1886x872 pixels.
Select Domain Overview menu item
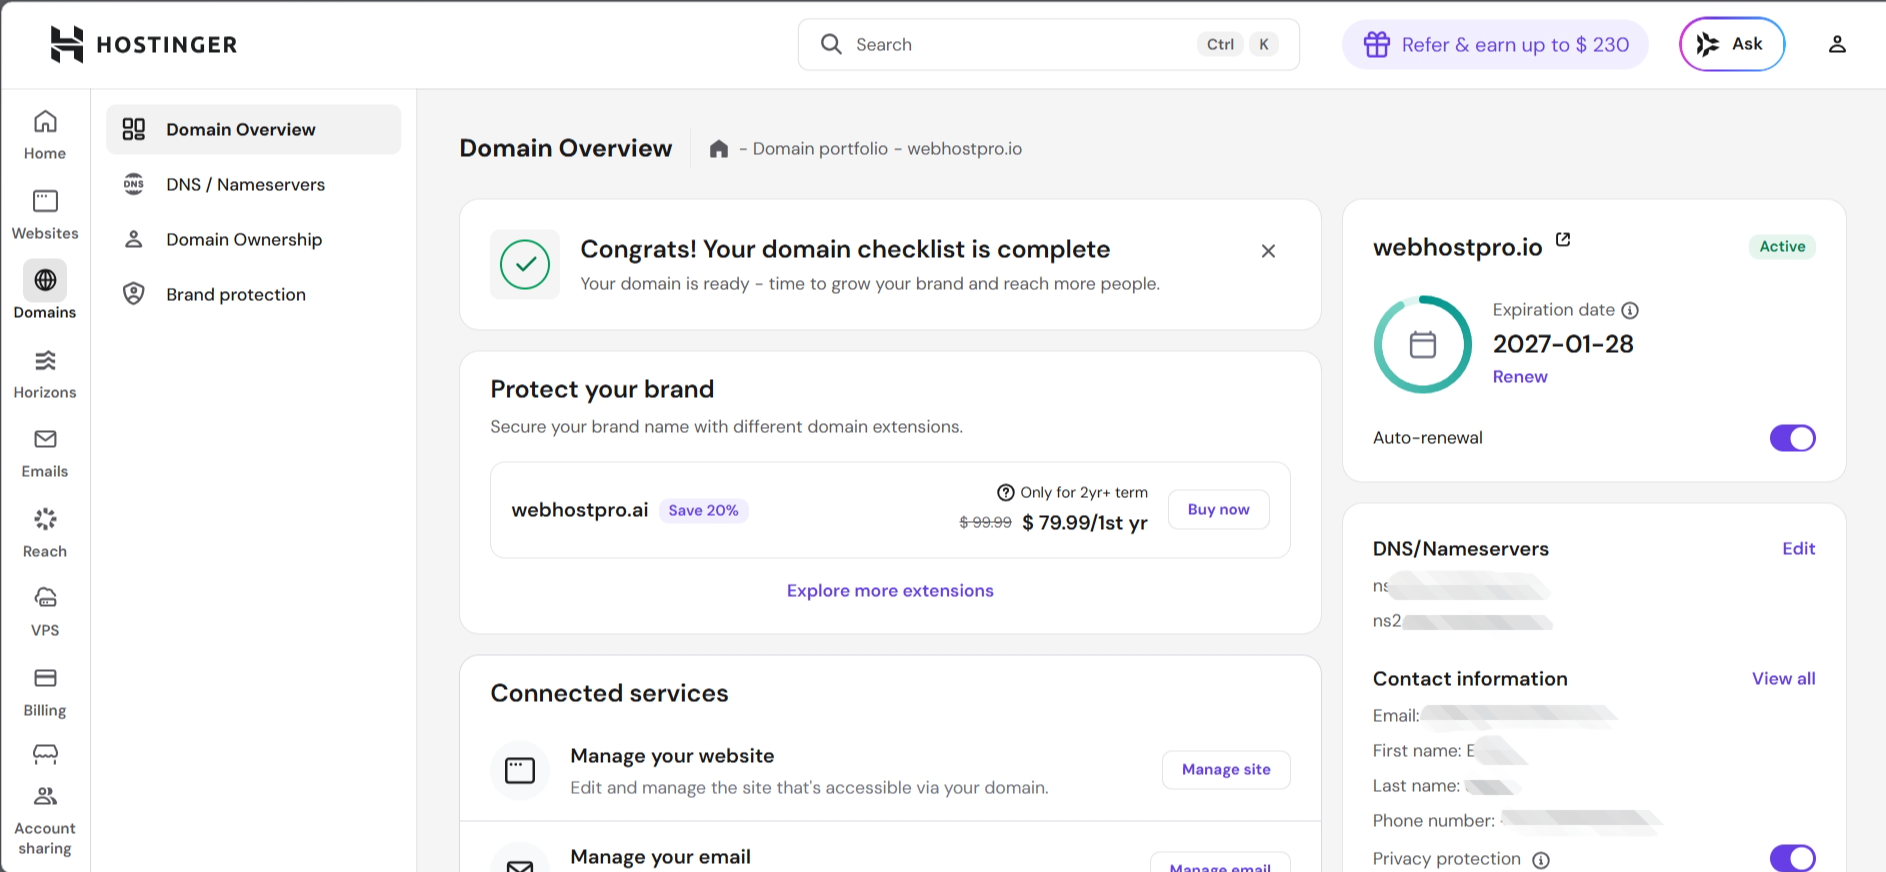tap(254, 129)
